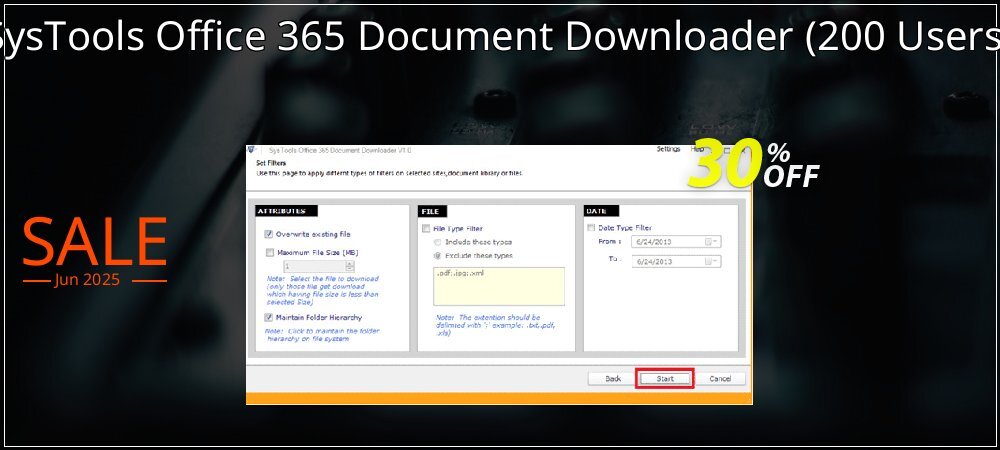Click the DATE section header
The width and height of the screenshot is (1000, 450).
601,211
